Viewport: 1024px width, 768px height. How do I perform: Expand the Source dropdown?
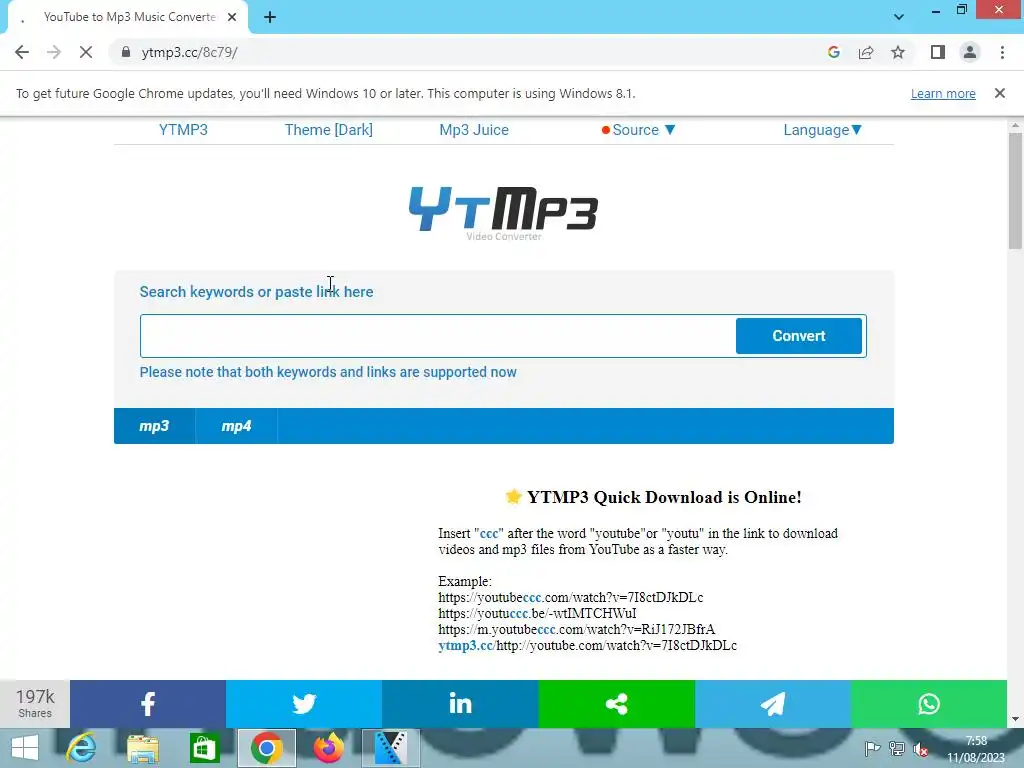point(639,130)
